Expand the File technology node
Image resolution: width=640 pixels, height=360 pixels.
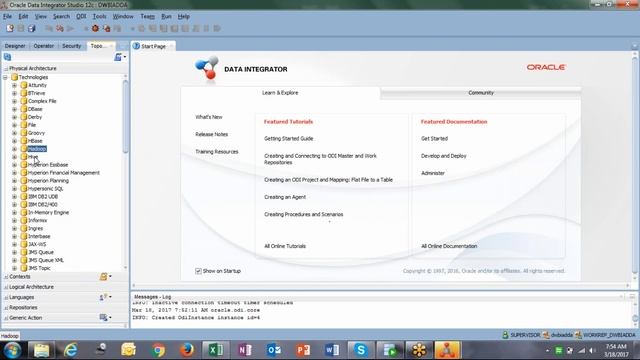tap(14, 125)
